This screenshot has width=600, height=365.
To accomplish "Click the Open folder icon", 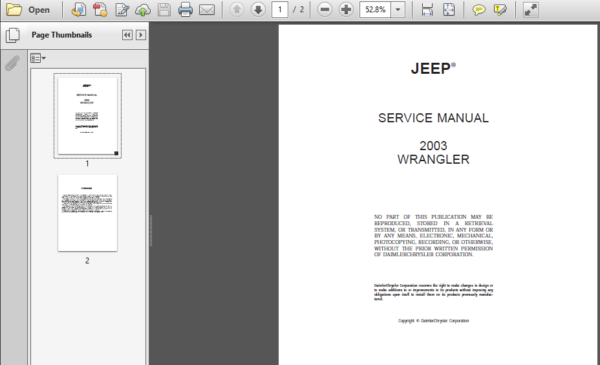I will pos(14,10).
